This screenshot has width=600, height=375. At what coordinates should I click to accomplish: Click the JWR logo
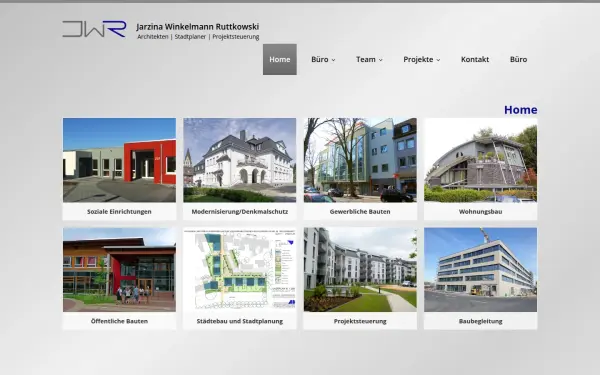pyautogui.click(x=94, y=29)
